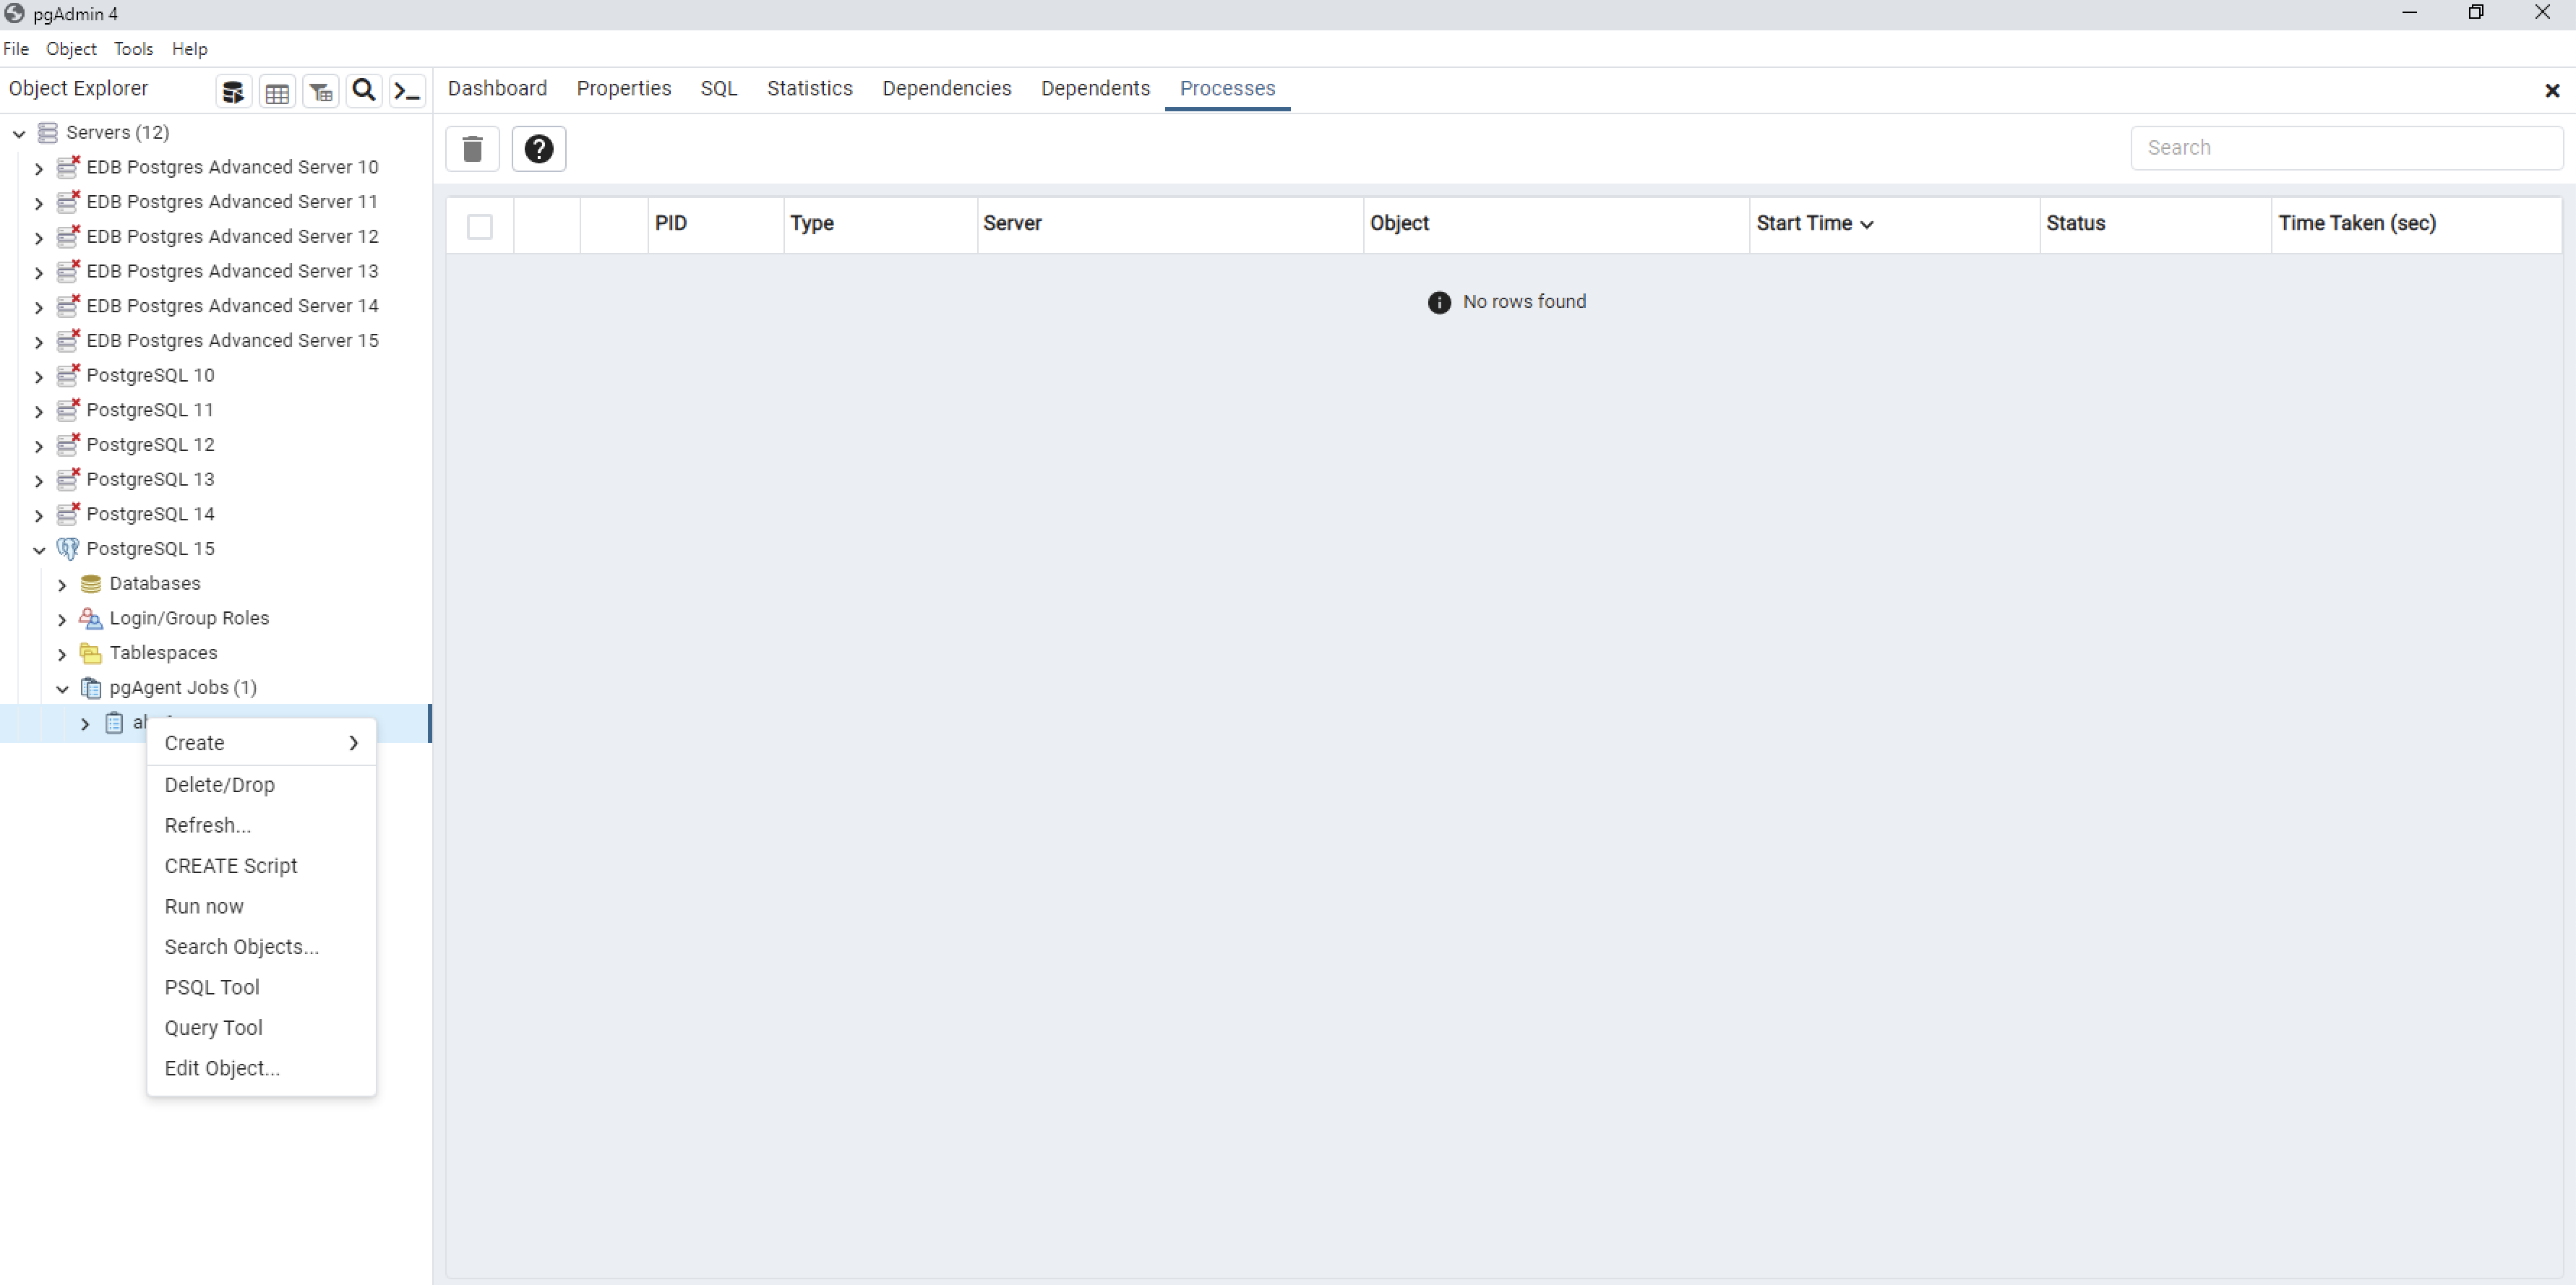The image size is (2576, 1285).
Task: Select Run now from the context menu
Action: click(205, 906)
